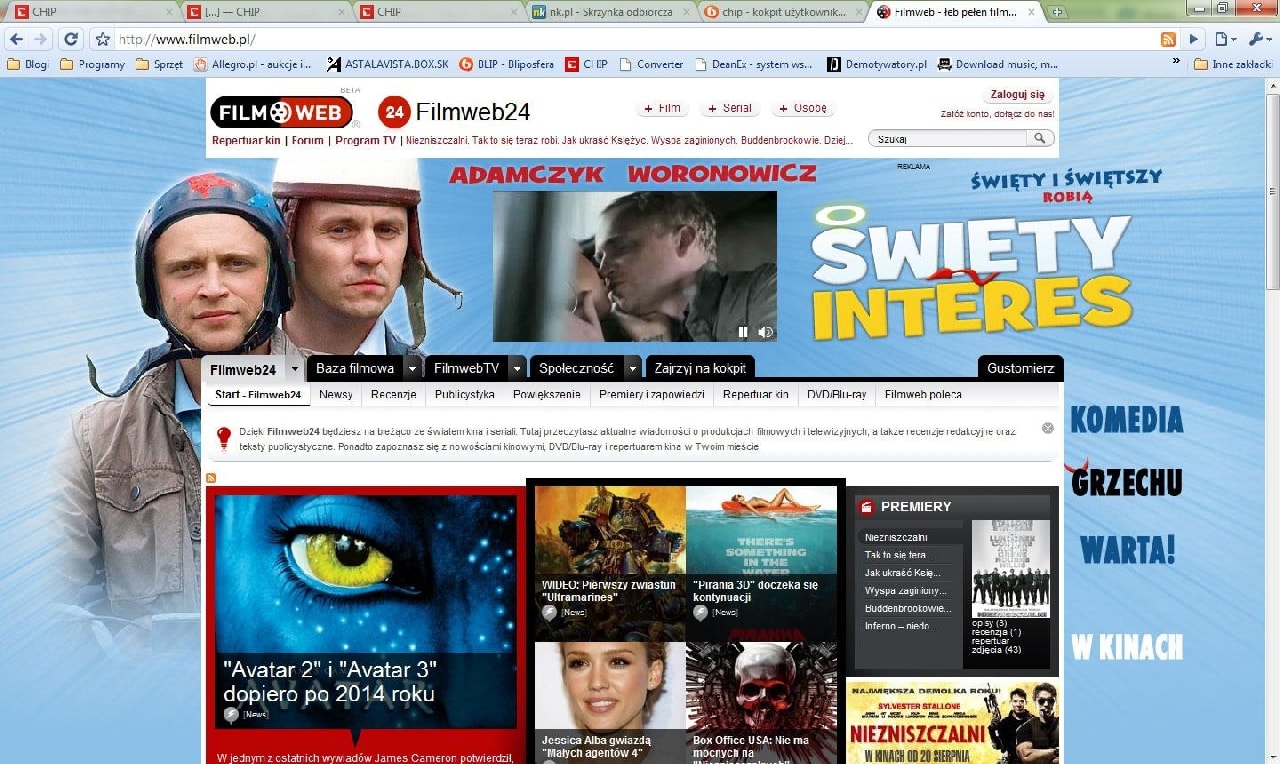Click the search magnifier icon
1280x764 pixels.
click(x=1040, y=139)
